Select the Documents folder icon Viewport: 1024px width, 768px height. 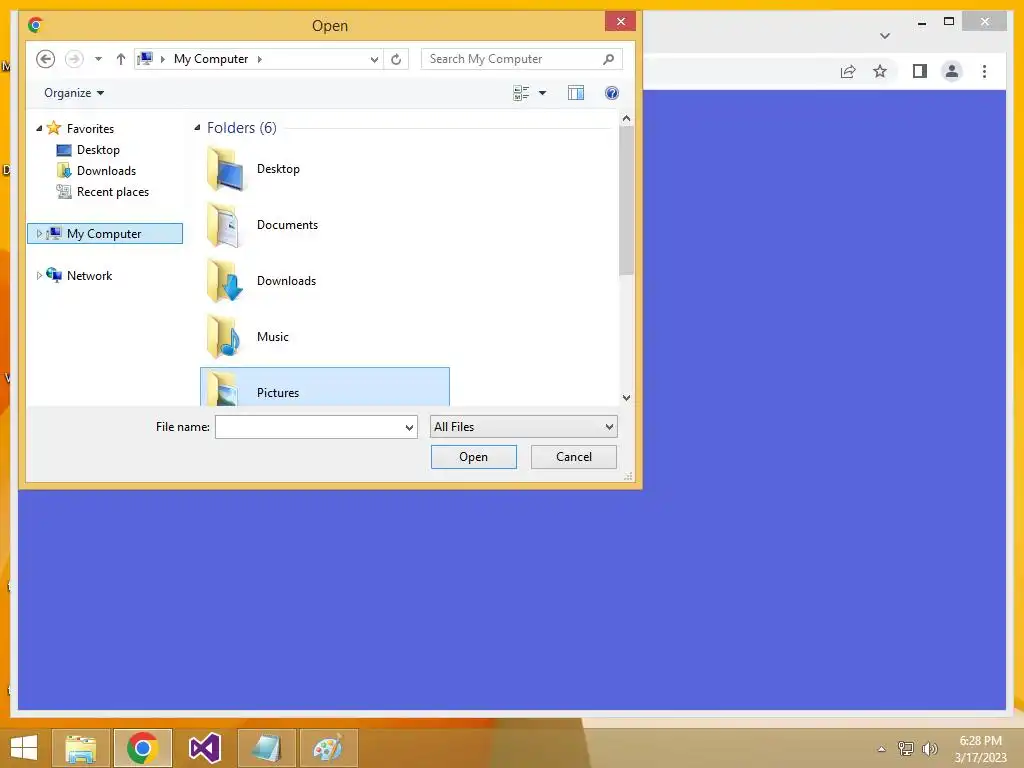coord(225,225)
